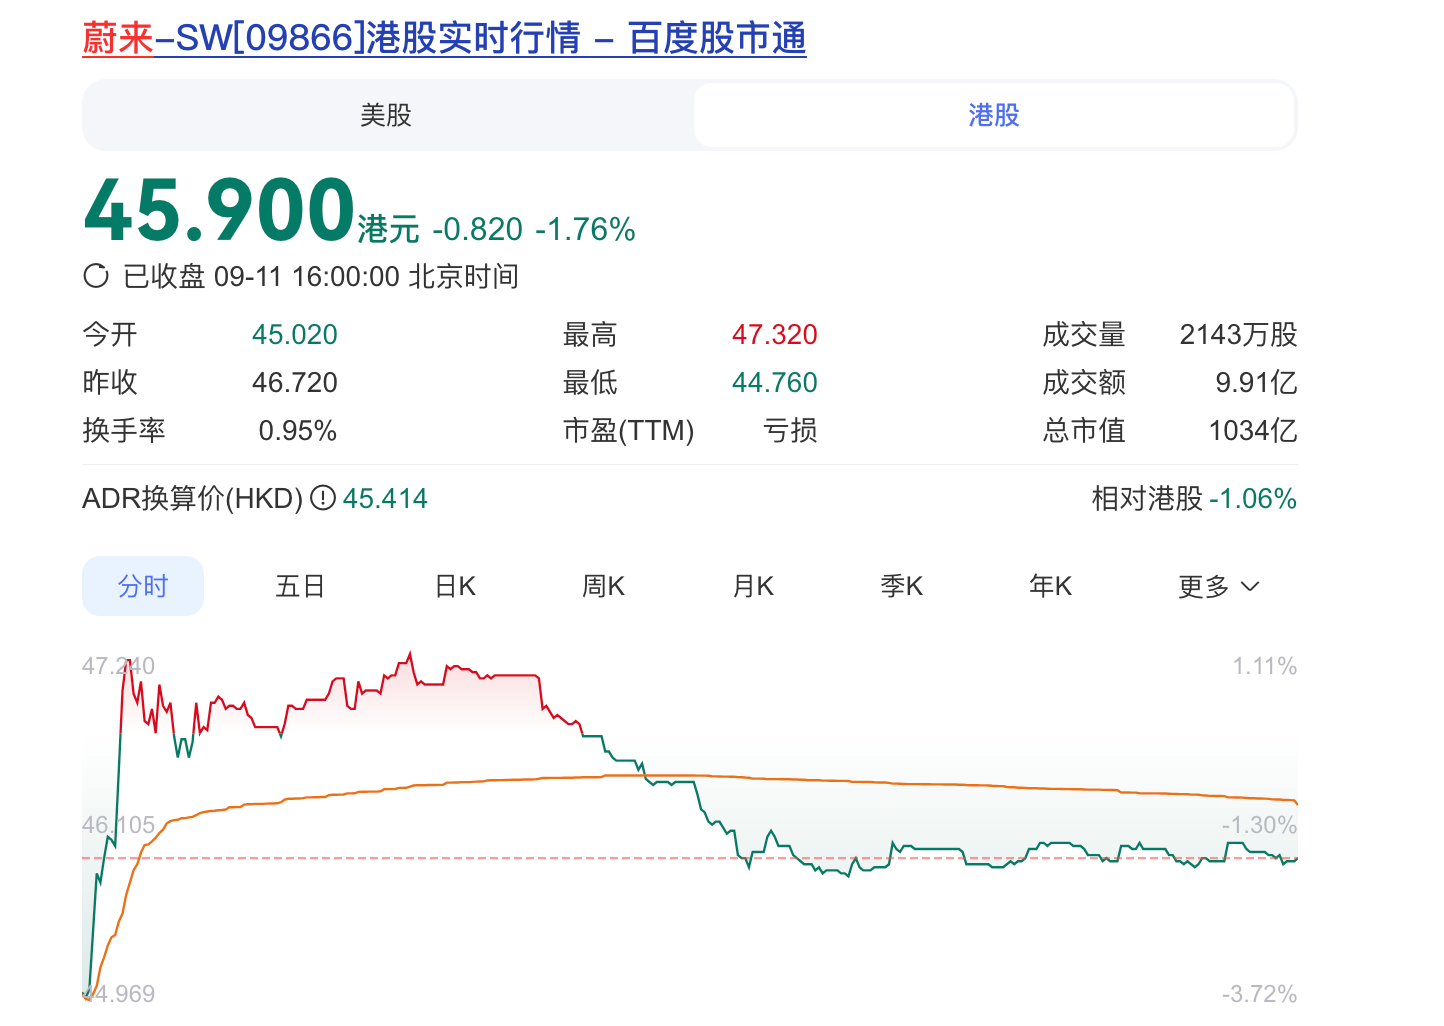Click the refresh circle icon beside 已收盘
The image size is (1444, 1026).
(x=96, y=276)
